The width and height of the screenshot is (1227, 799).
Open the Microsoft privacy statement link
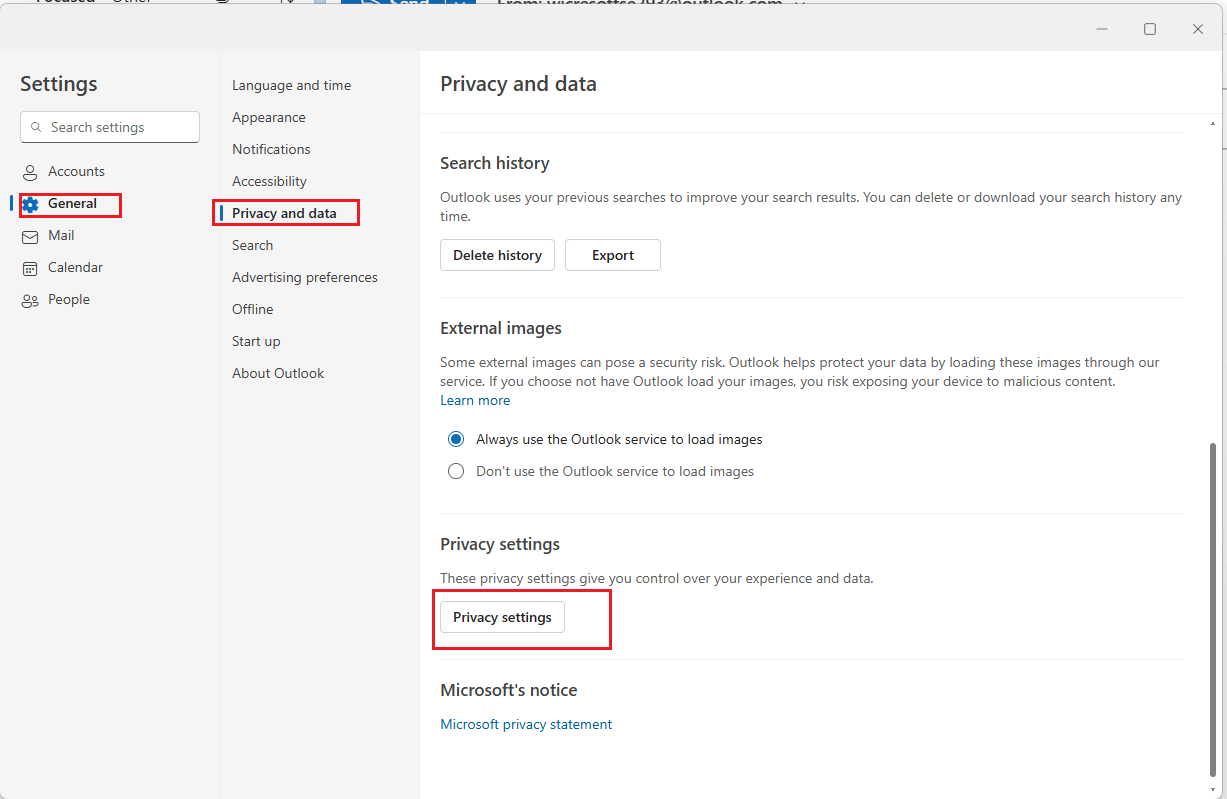[x=526, y=724]
